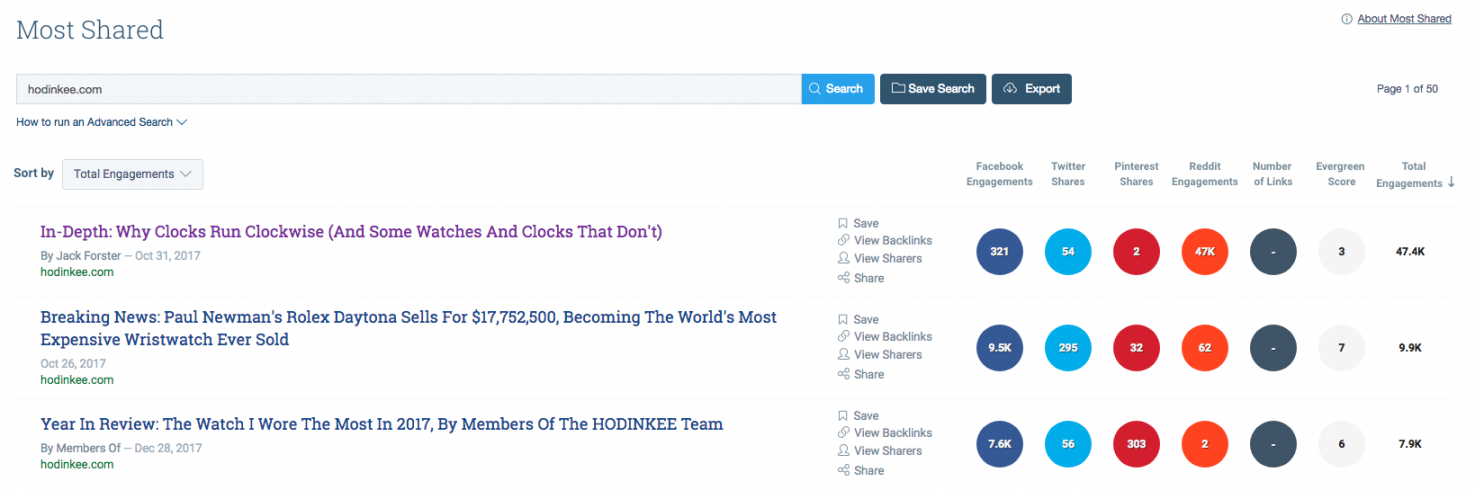Click View Backlinks link icon for Paul Newman article
The height and width of the screenshot is (490, 1475).
point(843,337)
